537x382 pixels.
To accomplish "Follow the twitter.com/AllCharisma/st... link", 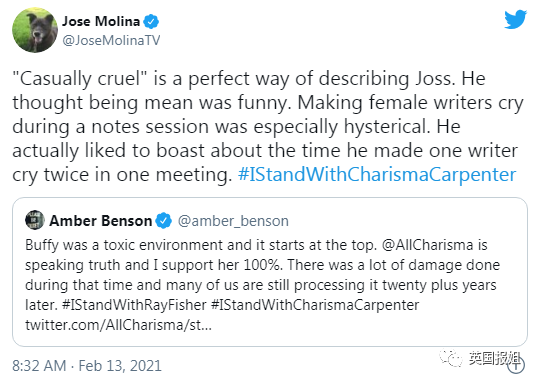I will coord(118,324).
